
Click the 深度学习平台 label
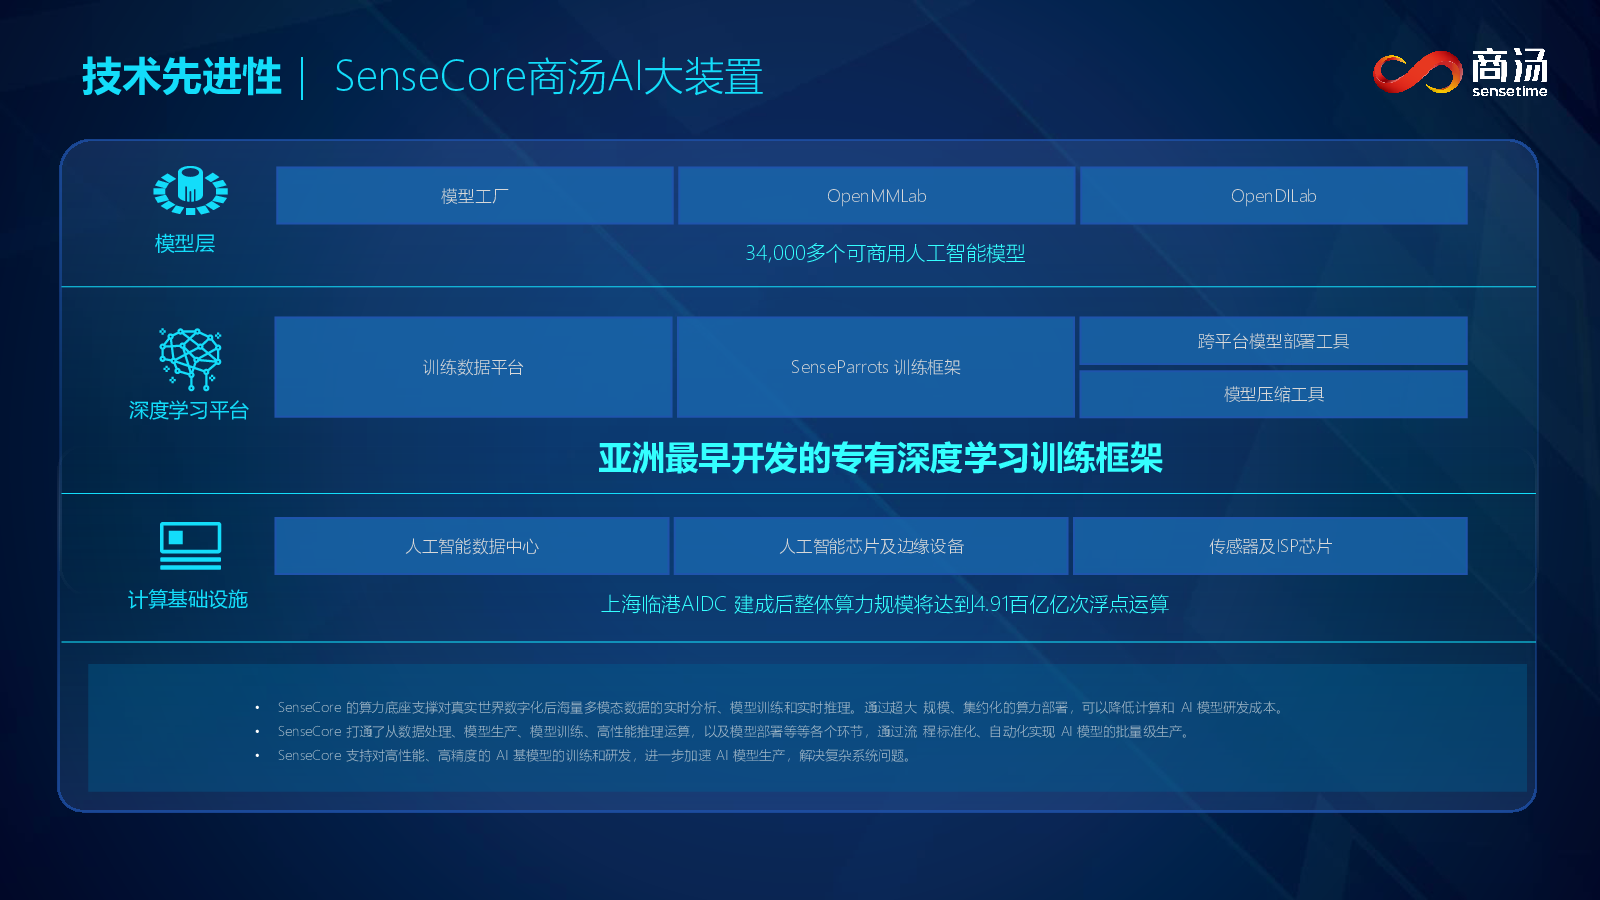[188, 410]
